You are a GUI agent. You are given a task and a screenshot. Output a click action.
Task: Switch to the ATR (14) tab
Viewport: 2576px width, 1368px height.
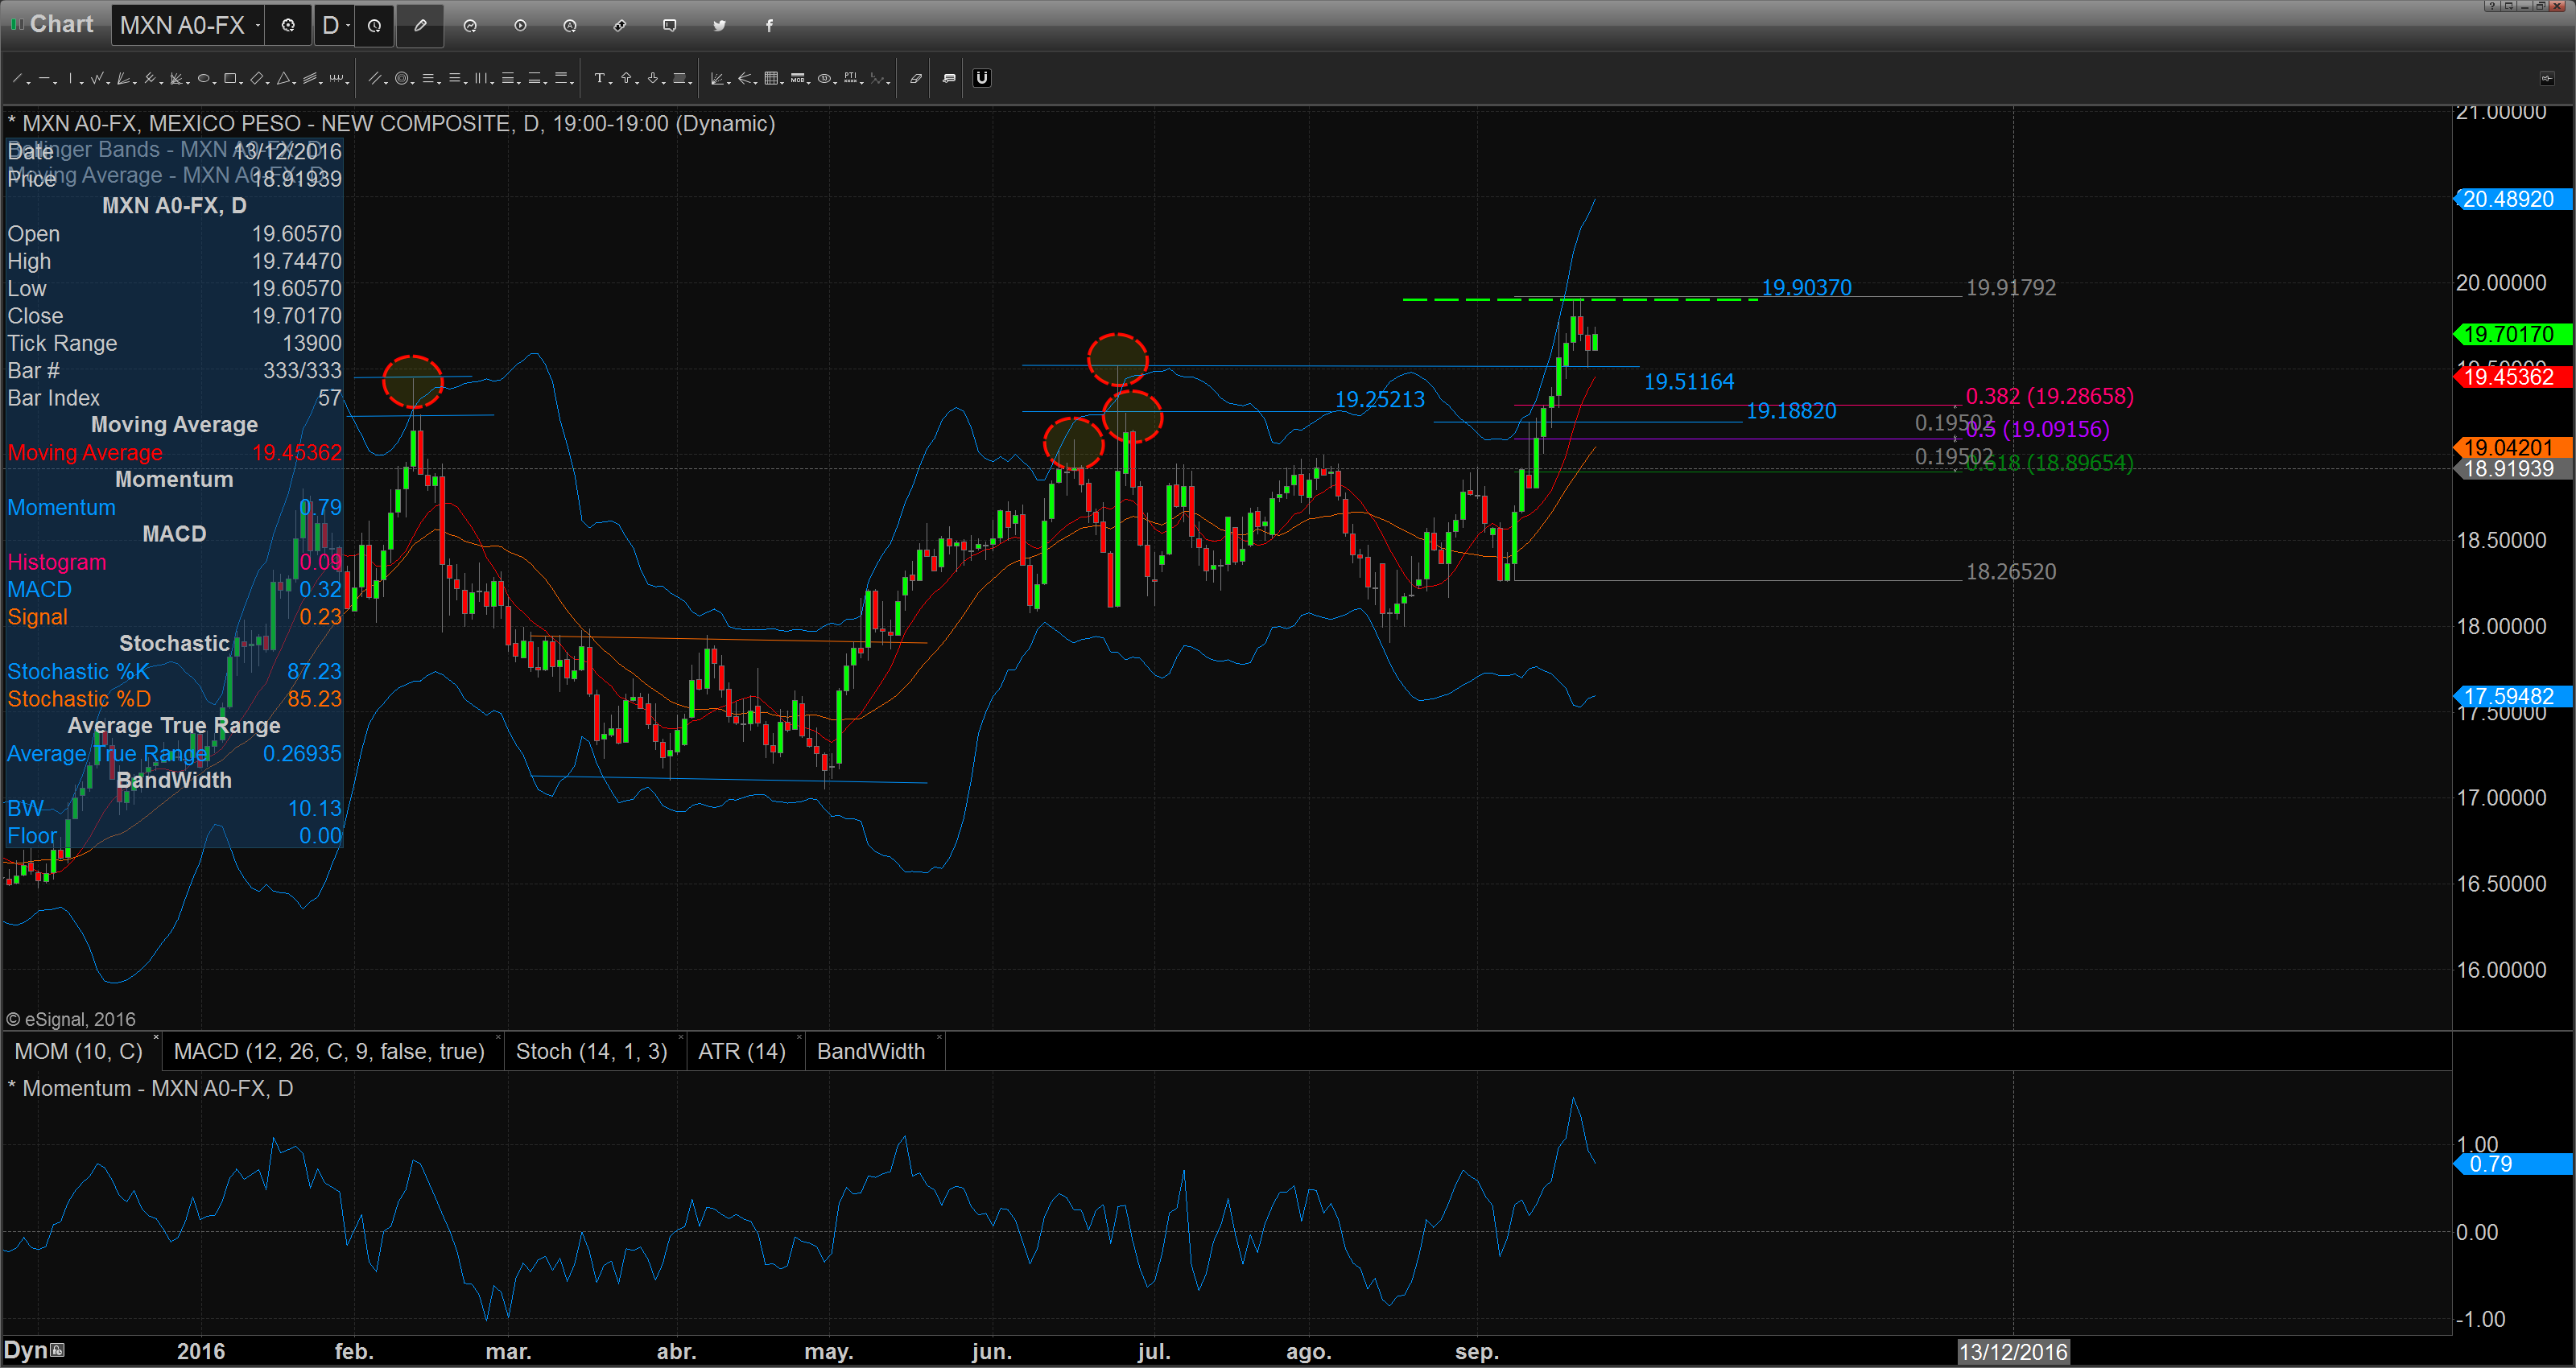pyautogui.click(x=742, y=1051)
